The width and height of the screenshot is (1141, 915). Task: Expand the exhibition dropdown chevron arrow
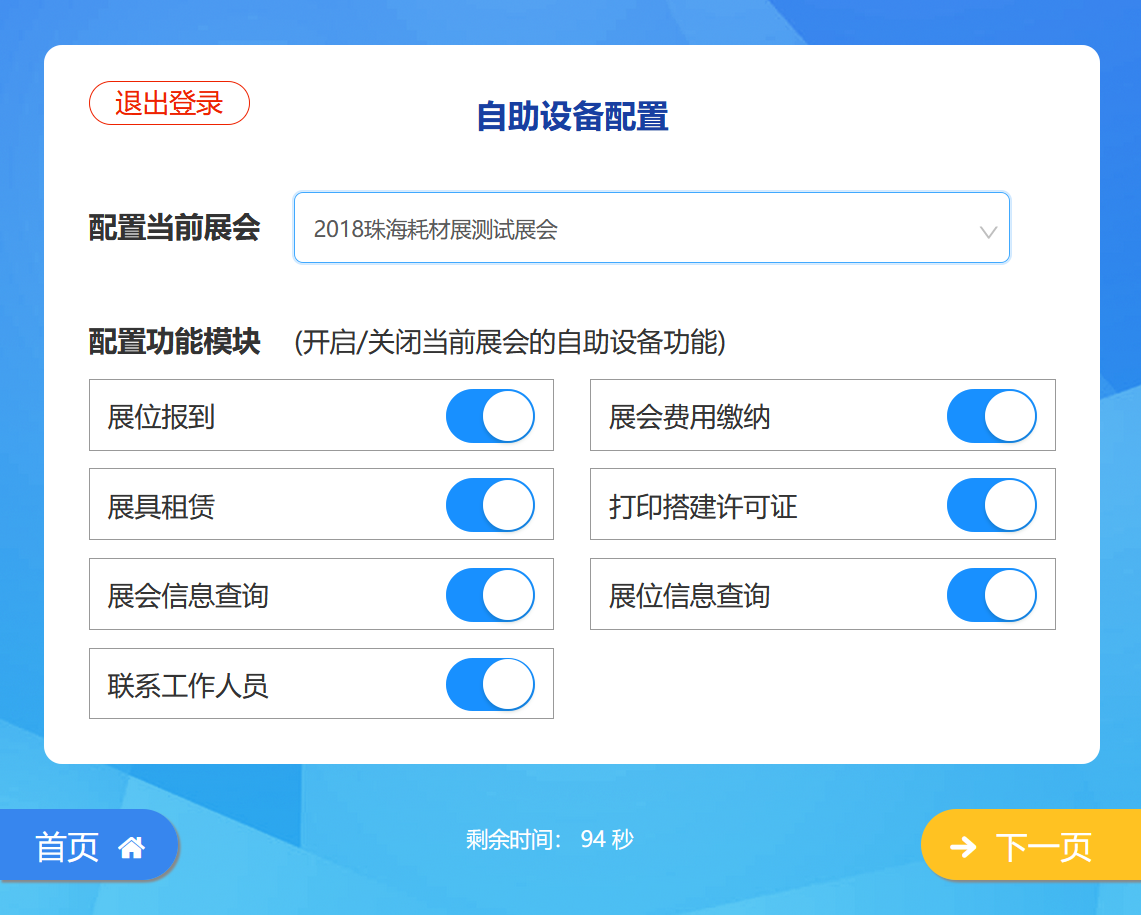point(988,232)
